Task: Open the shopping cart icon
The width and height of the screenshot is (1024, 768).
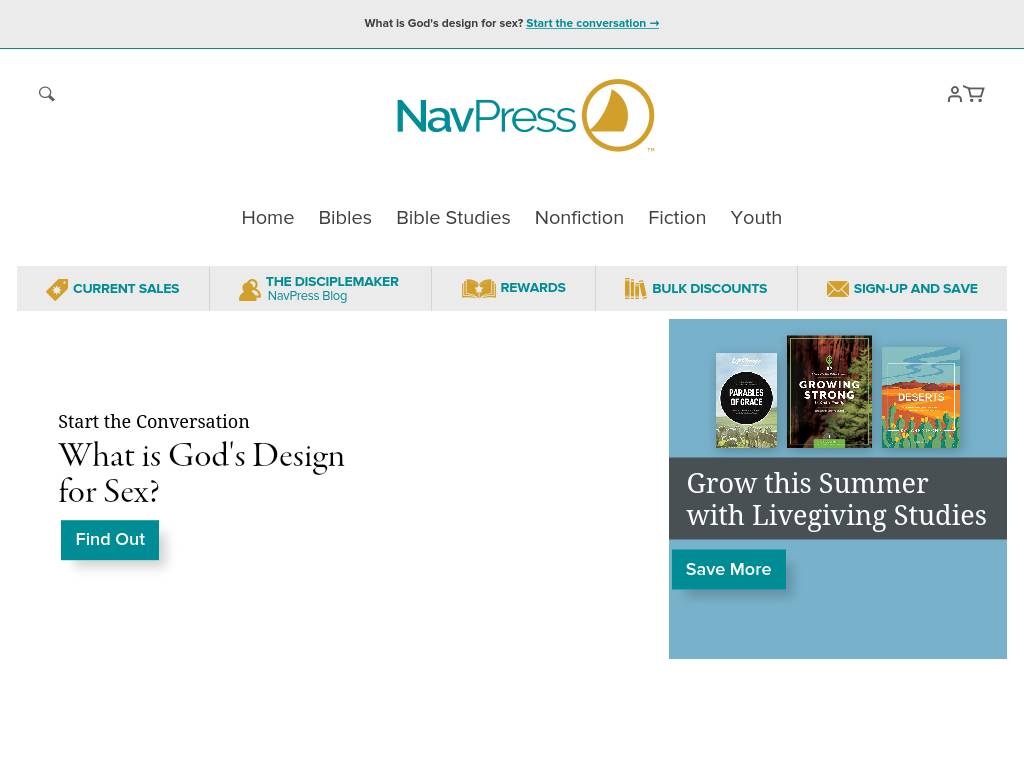Action: (974, 94)
